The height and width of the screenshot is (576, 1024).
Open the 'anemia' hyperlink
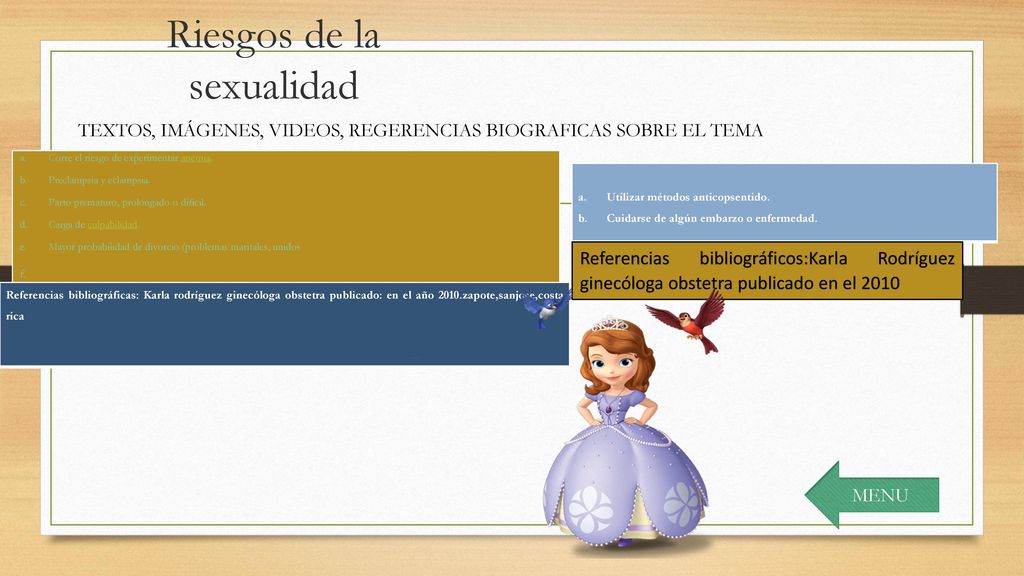pyautogui.click(x=196, y=158)
